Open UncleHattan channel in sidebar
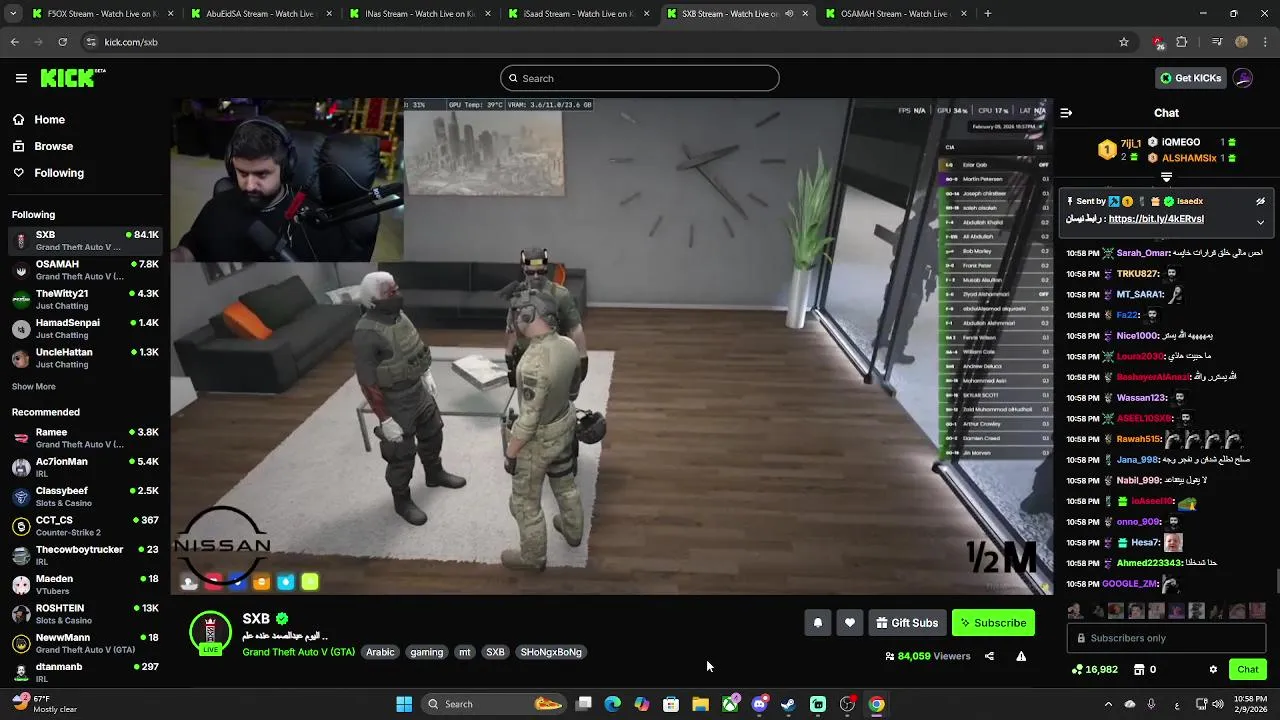Image resolution: width=1280 pixels, height=720 pixels. tap(85, 358)
